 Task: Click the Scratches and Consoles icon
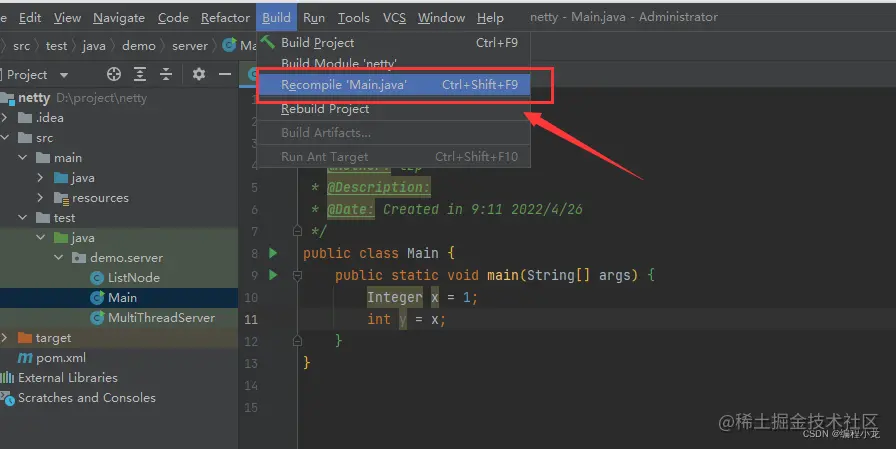[x=7, y=398]
